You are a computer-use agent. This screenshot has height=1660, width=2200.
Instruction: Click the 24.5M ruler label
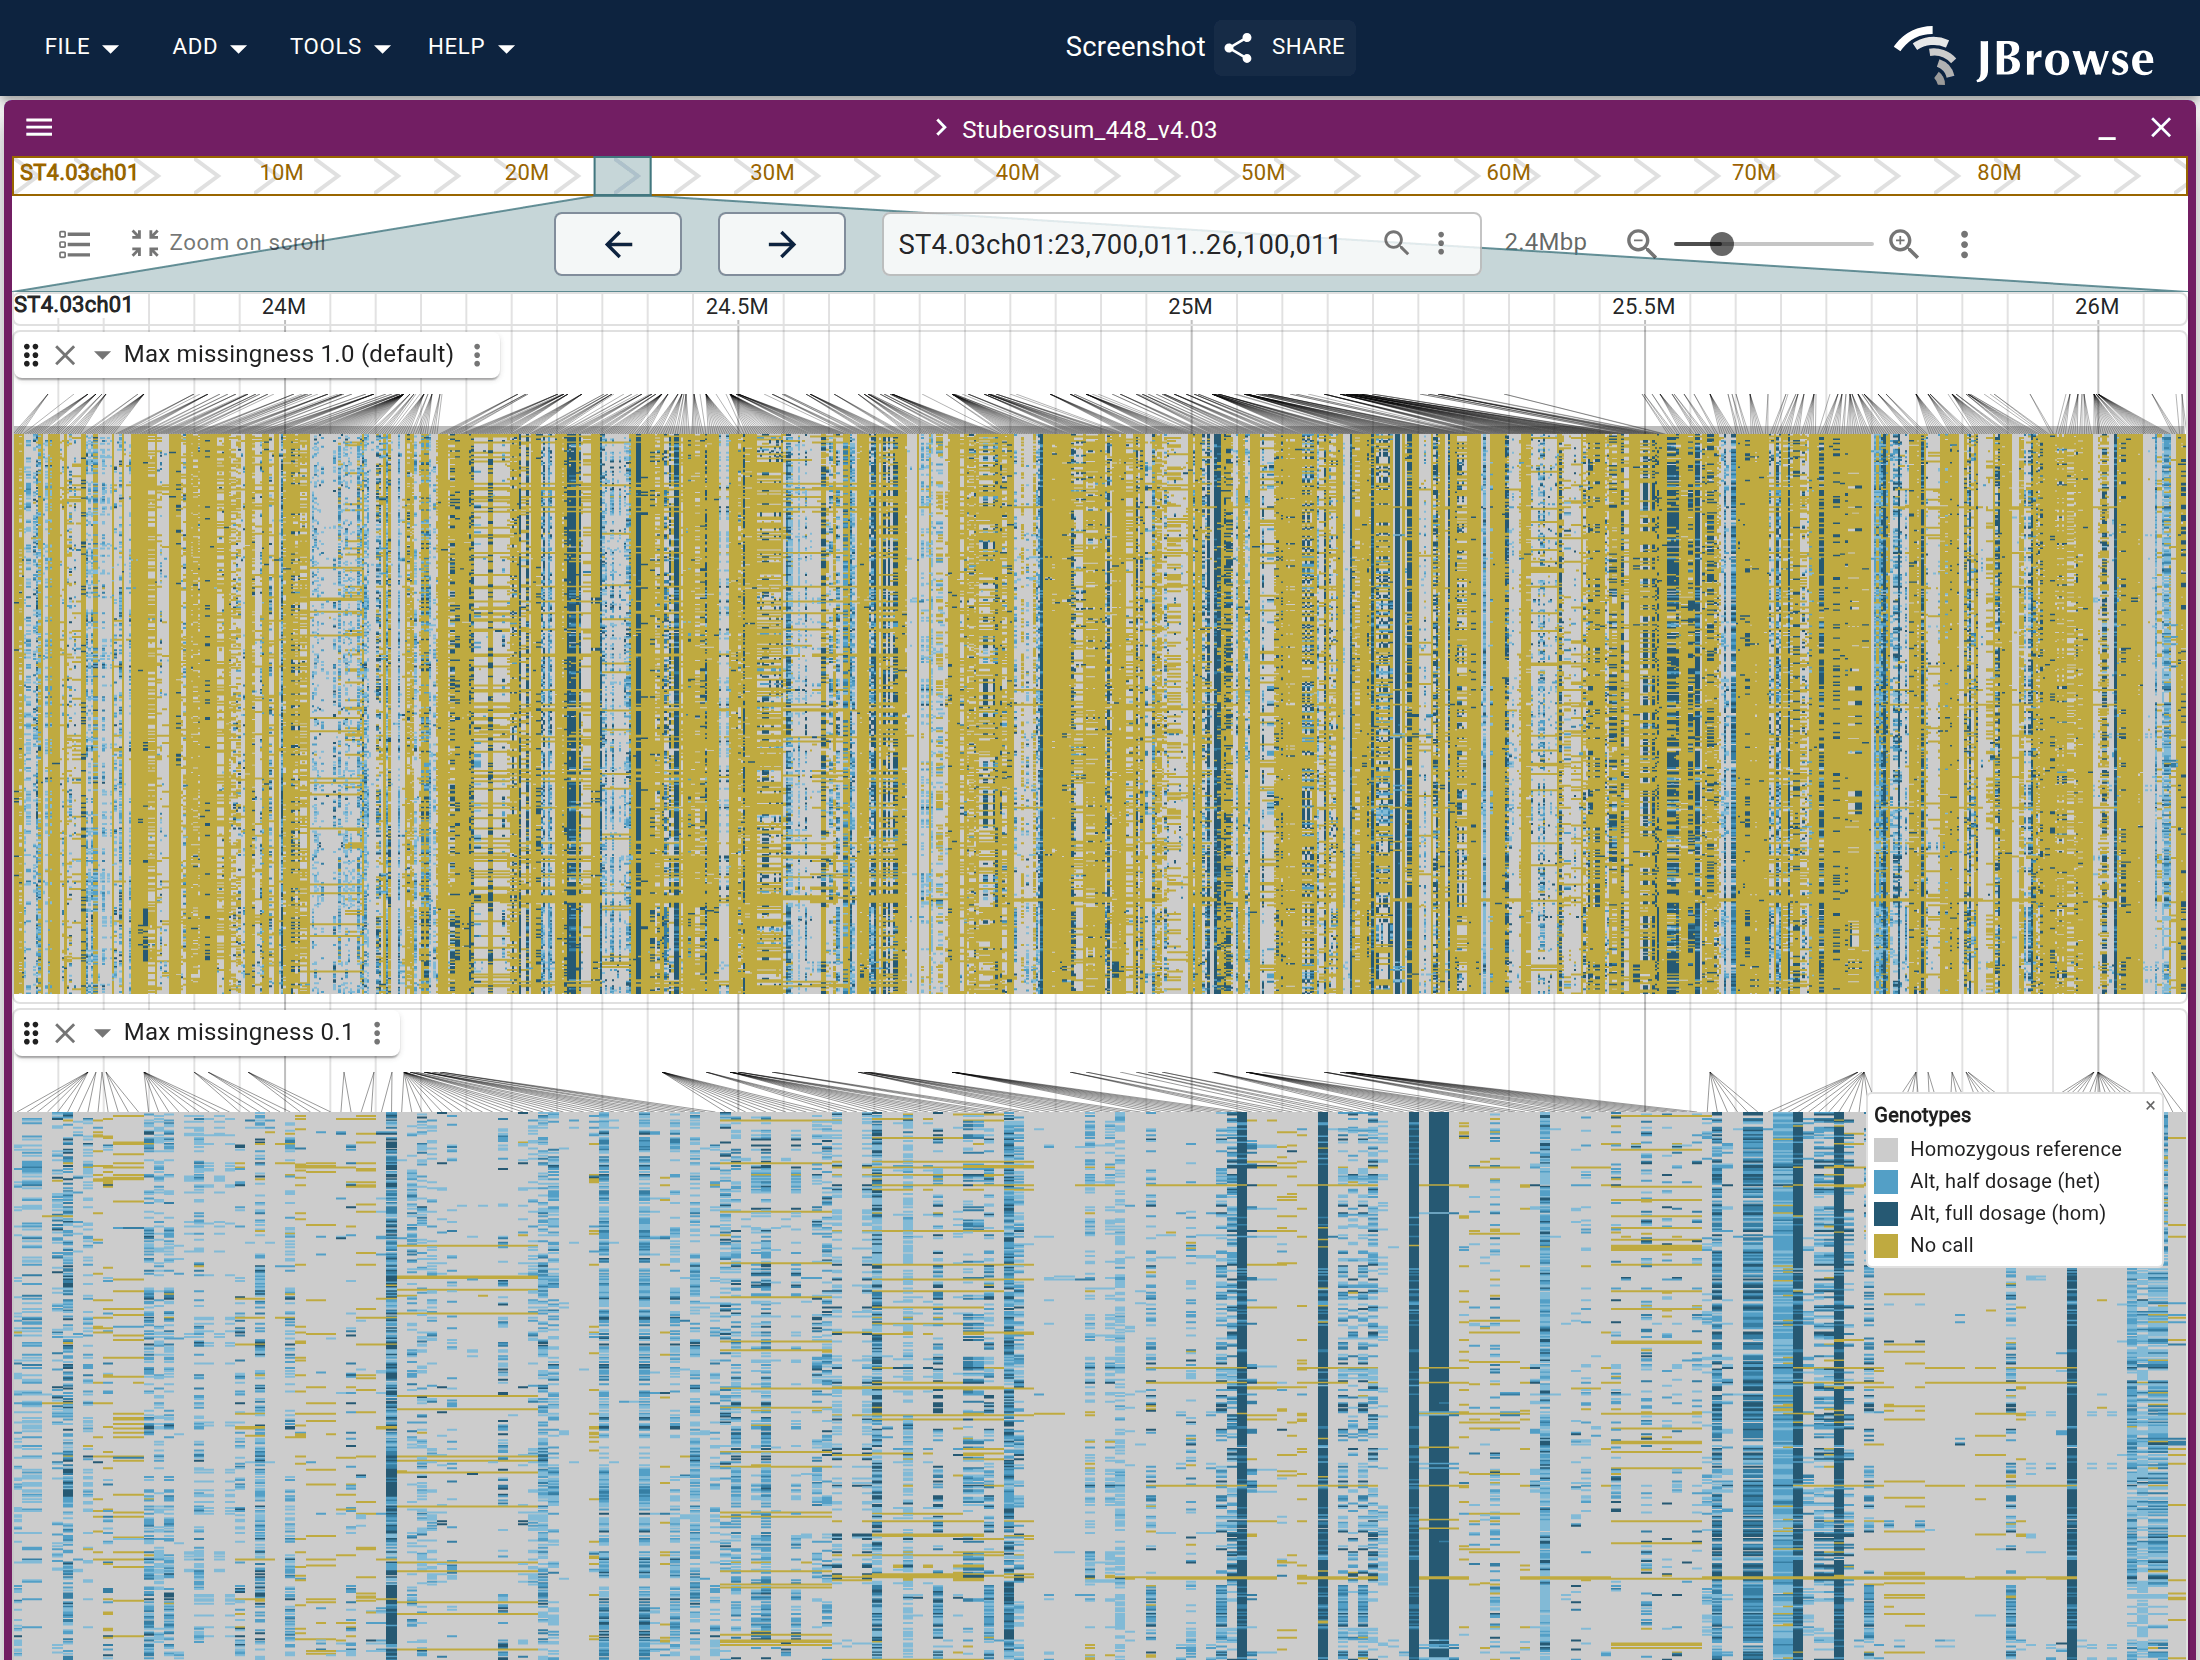coord(737,307)
